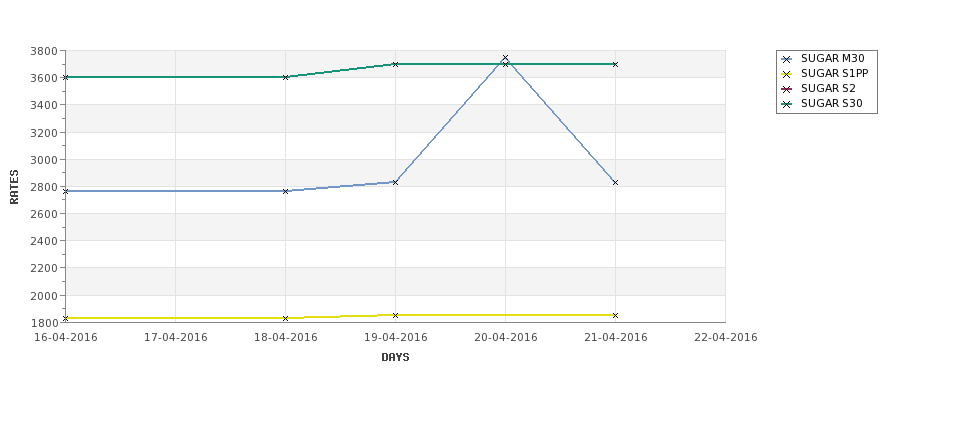Click the SUGAR S2 legend marker icon
975x429 pixels.
coord(787,89)
